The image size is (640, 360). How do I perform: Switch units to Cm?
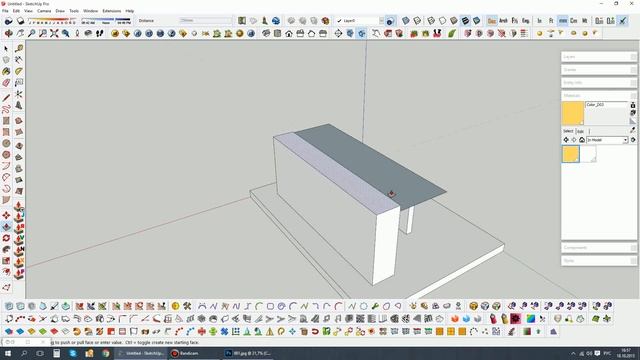573,20
